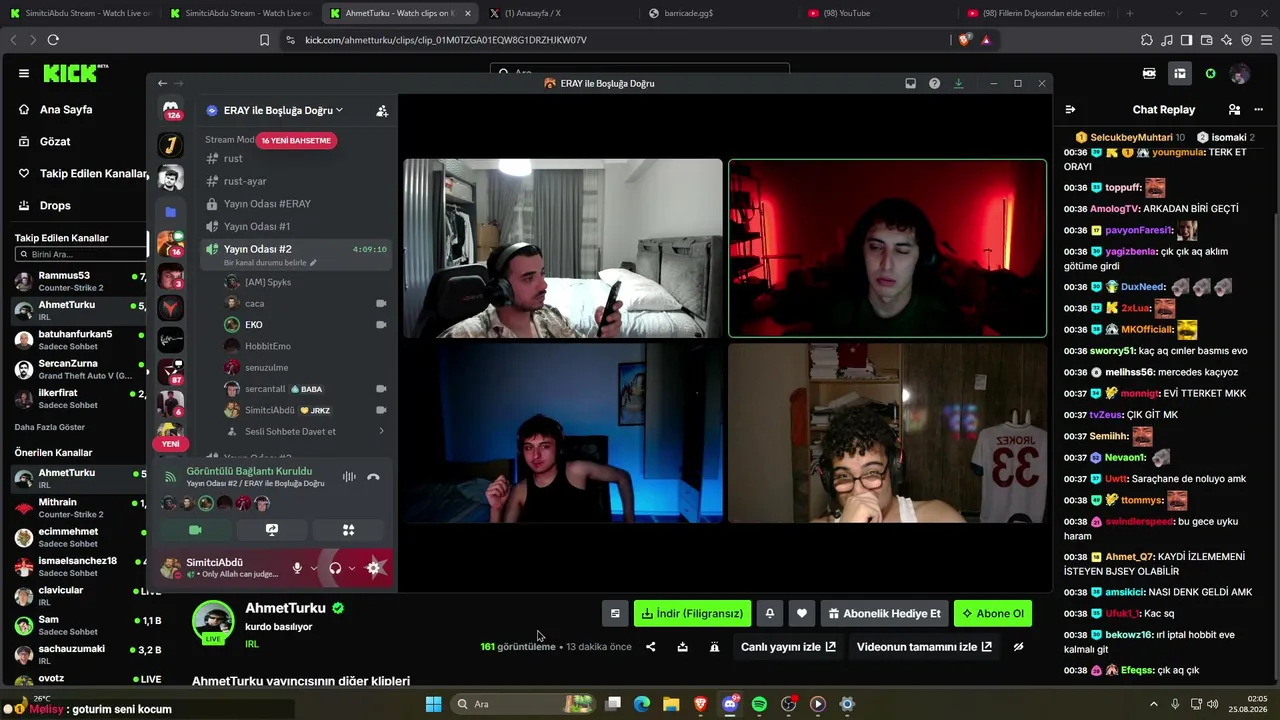Invite members icon beside Discord server name
1280x720 pixels.
(382, 111)
